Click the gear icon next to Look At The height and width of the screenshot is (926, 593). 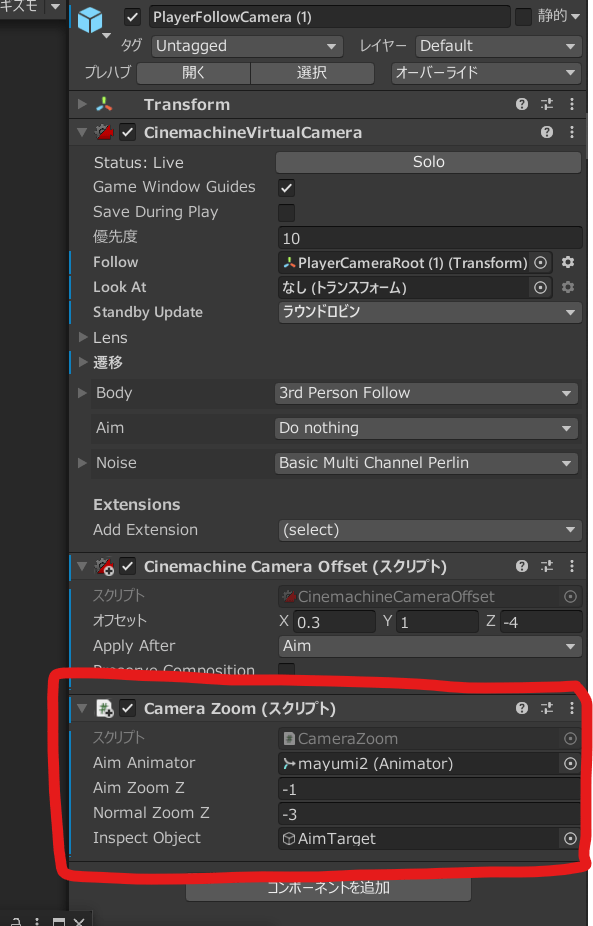[568, 288]
